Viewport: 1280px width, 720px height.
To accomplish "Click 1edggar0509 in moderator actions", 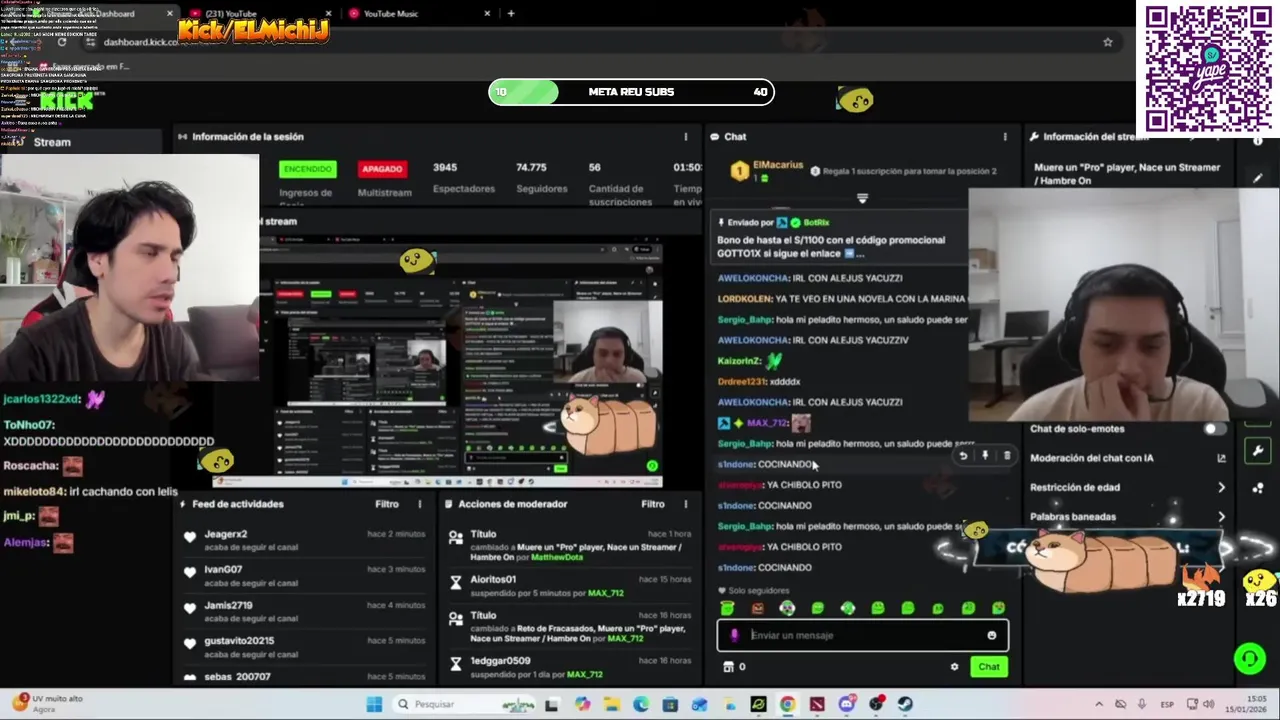I will (500, 661).
